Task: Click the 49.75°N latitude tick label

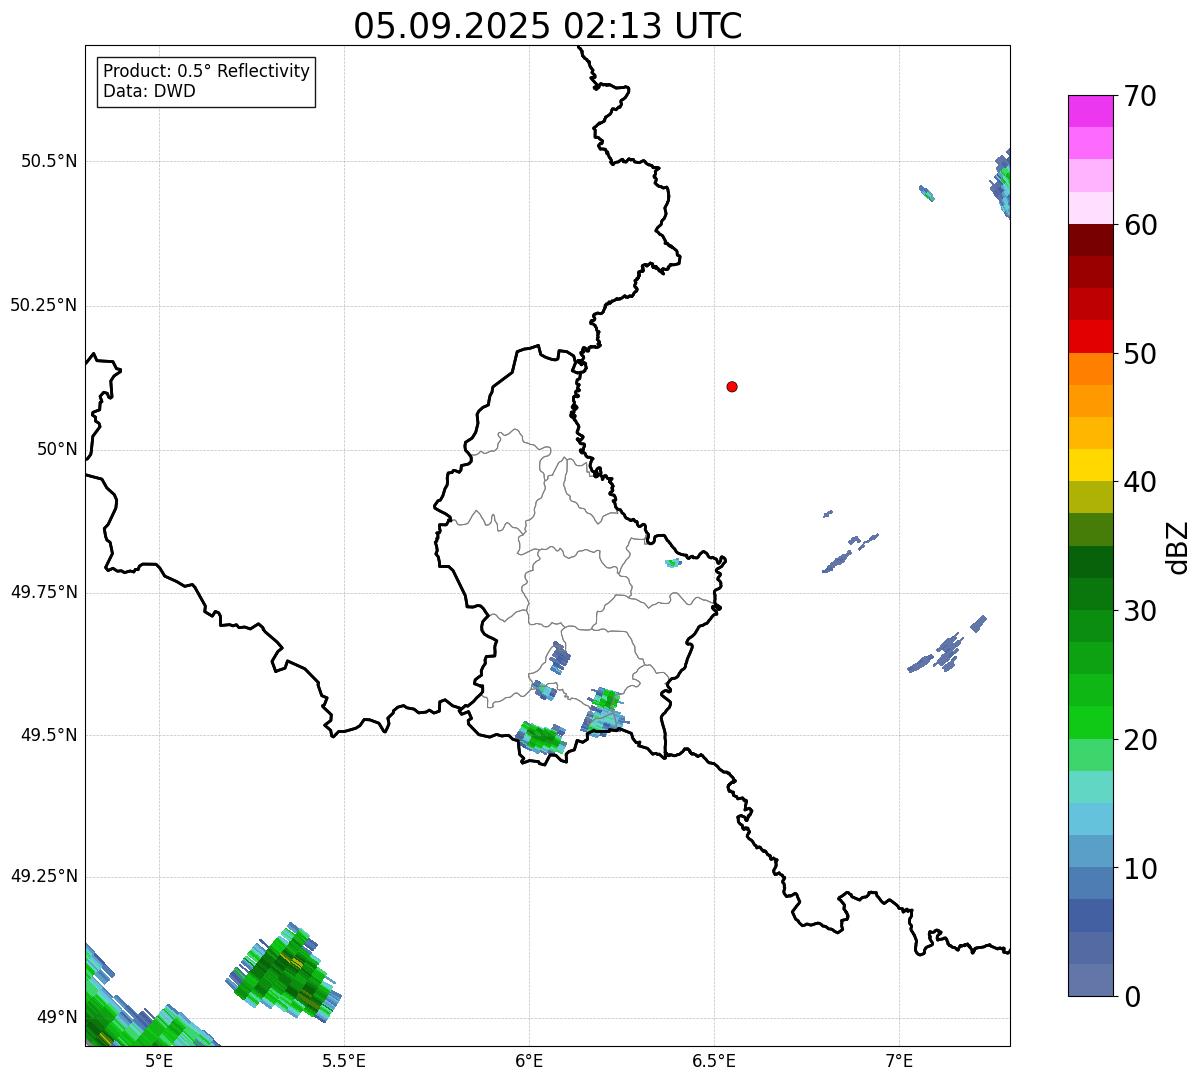Action: pyautogui.click(x=43, y=592)
